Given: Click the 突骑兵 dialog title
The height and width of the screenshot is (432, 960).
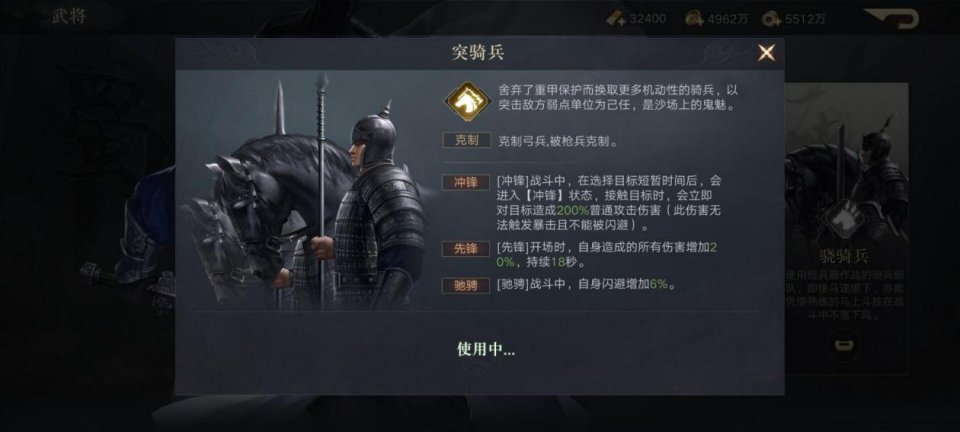Looking at the screenshot, I should pos(478,53).
